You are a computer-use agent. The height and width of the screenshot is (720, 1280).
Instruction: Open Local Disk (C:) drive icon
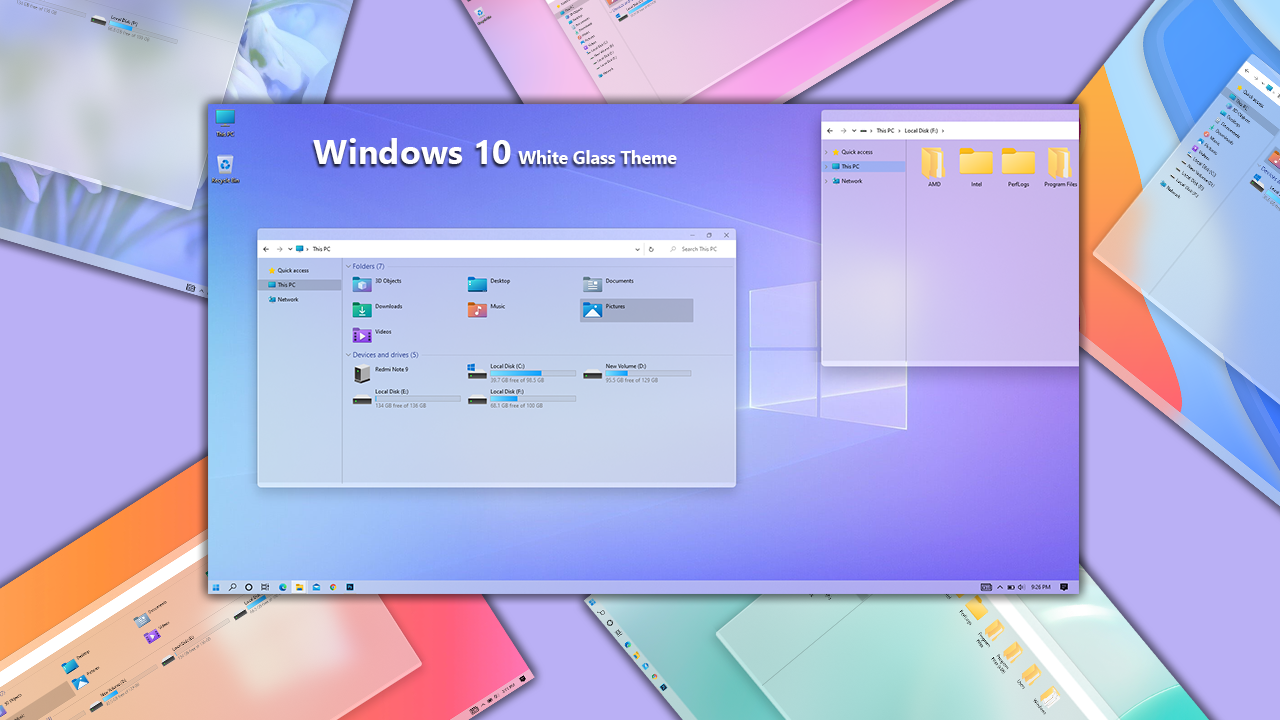(477, 371)
